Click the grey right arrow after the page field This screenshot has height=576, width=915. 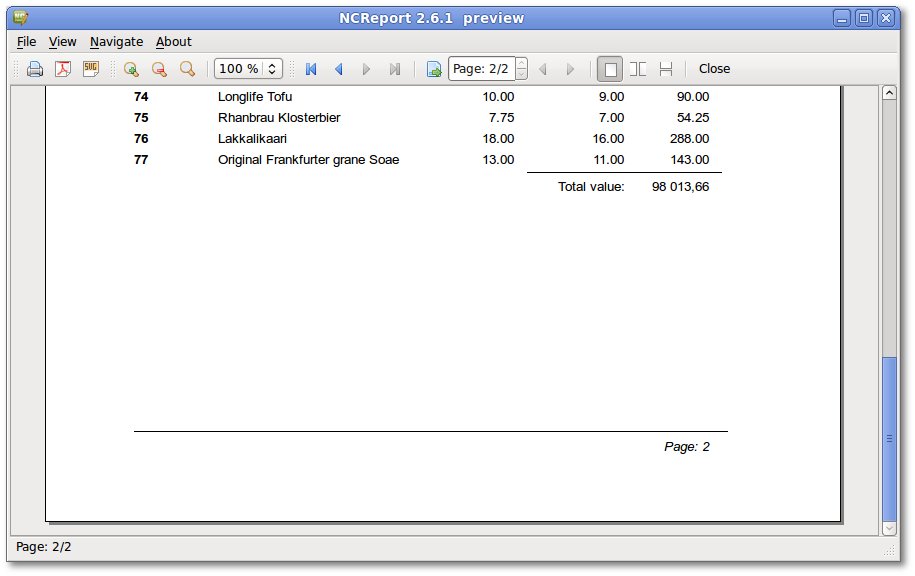(x=571, y=69)
